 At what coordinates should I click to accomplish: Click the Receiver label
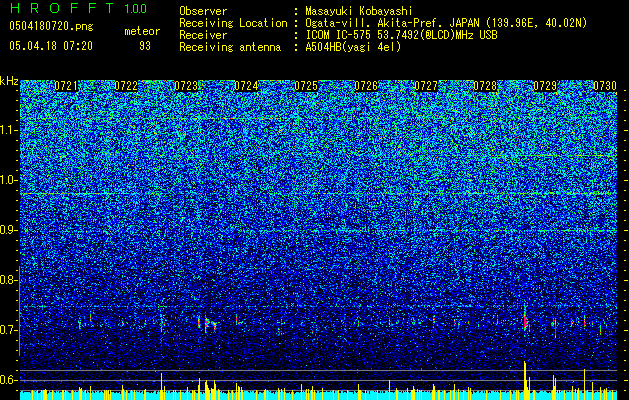pos(203,35)
